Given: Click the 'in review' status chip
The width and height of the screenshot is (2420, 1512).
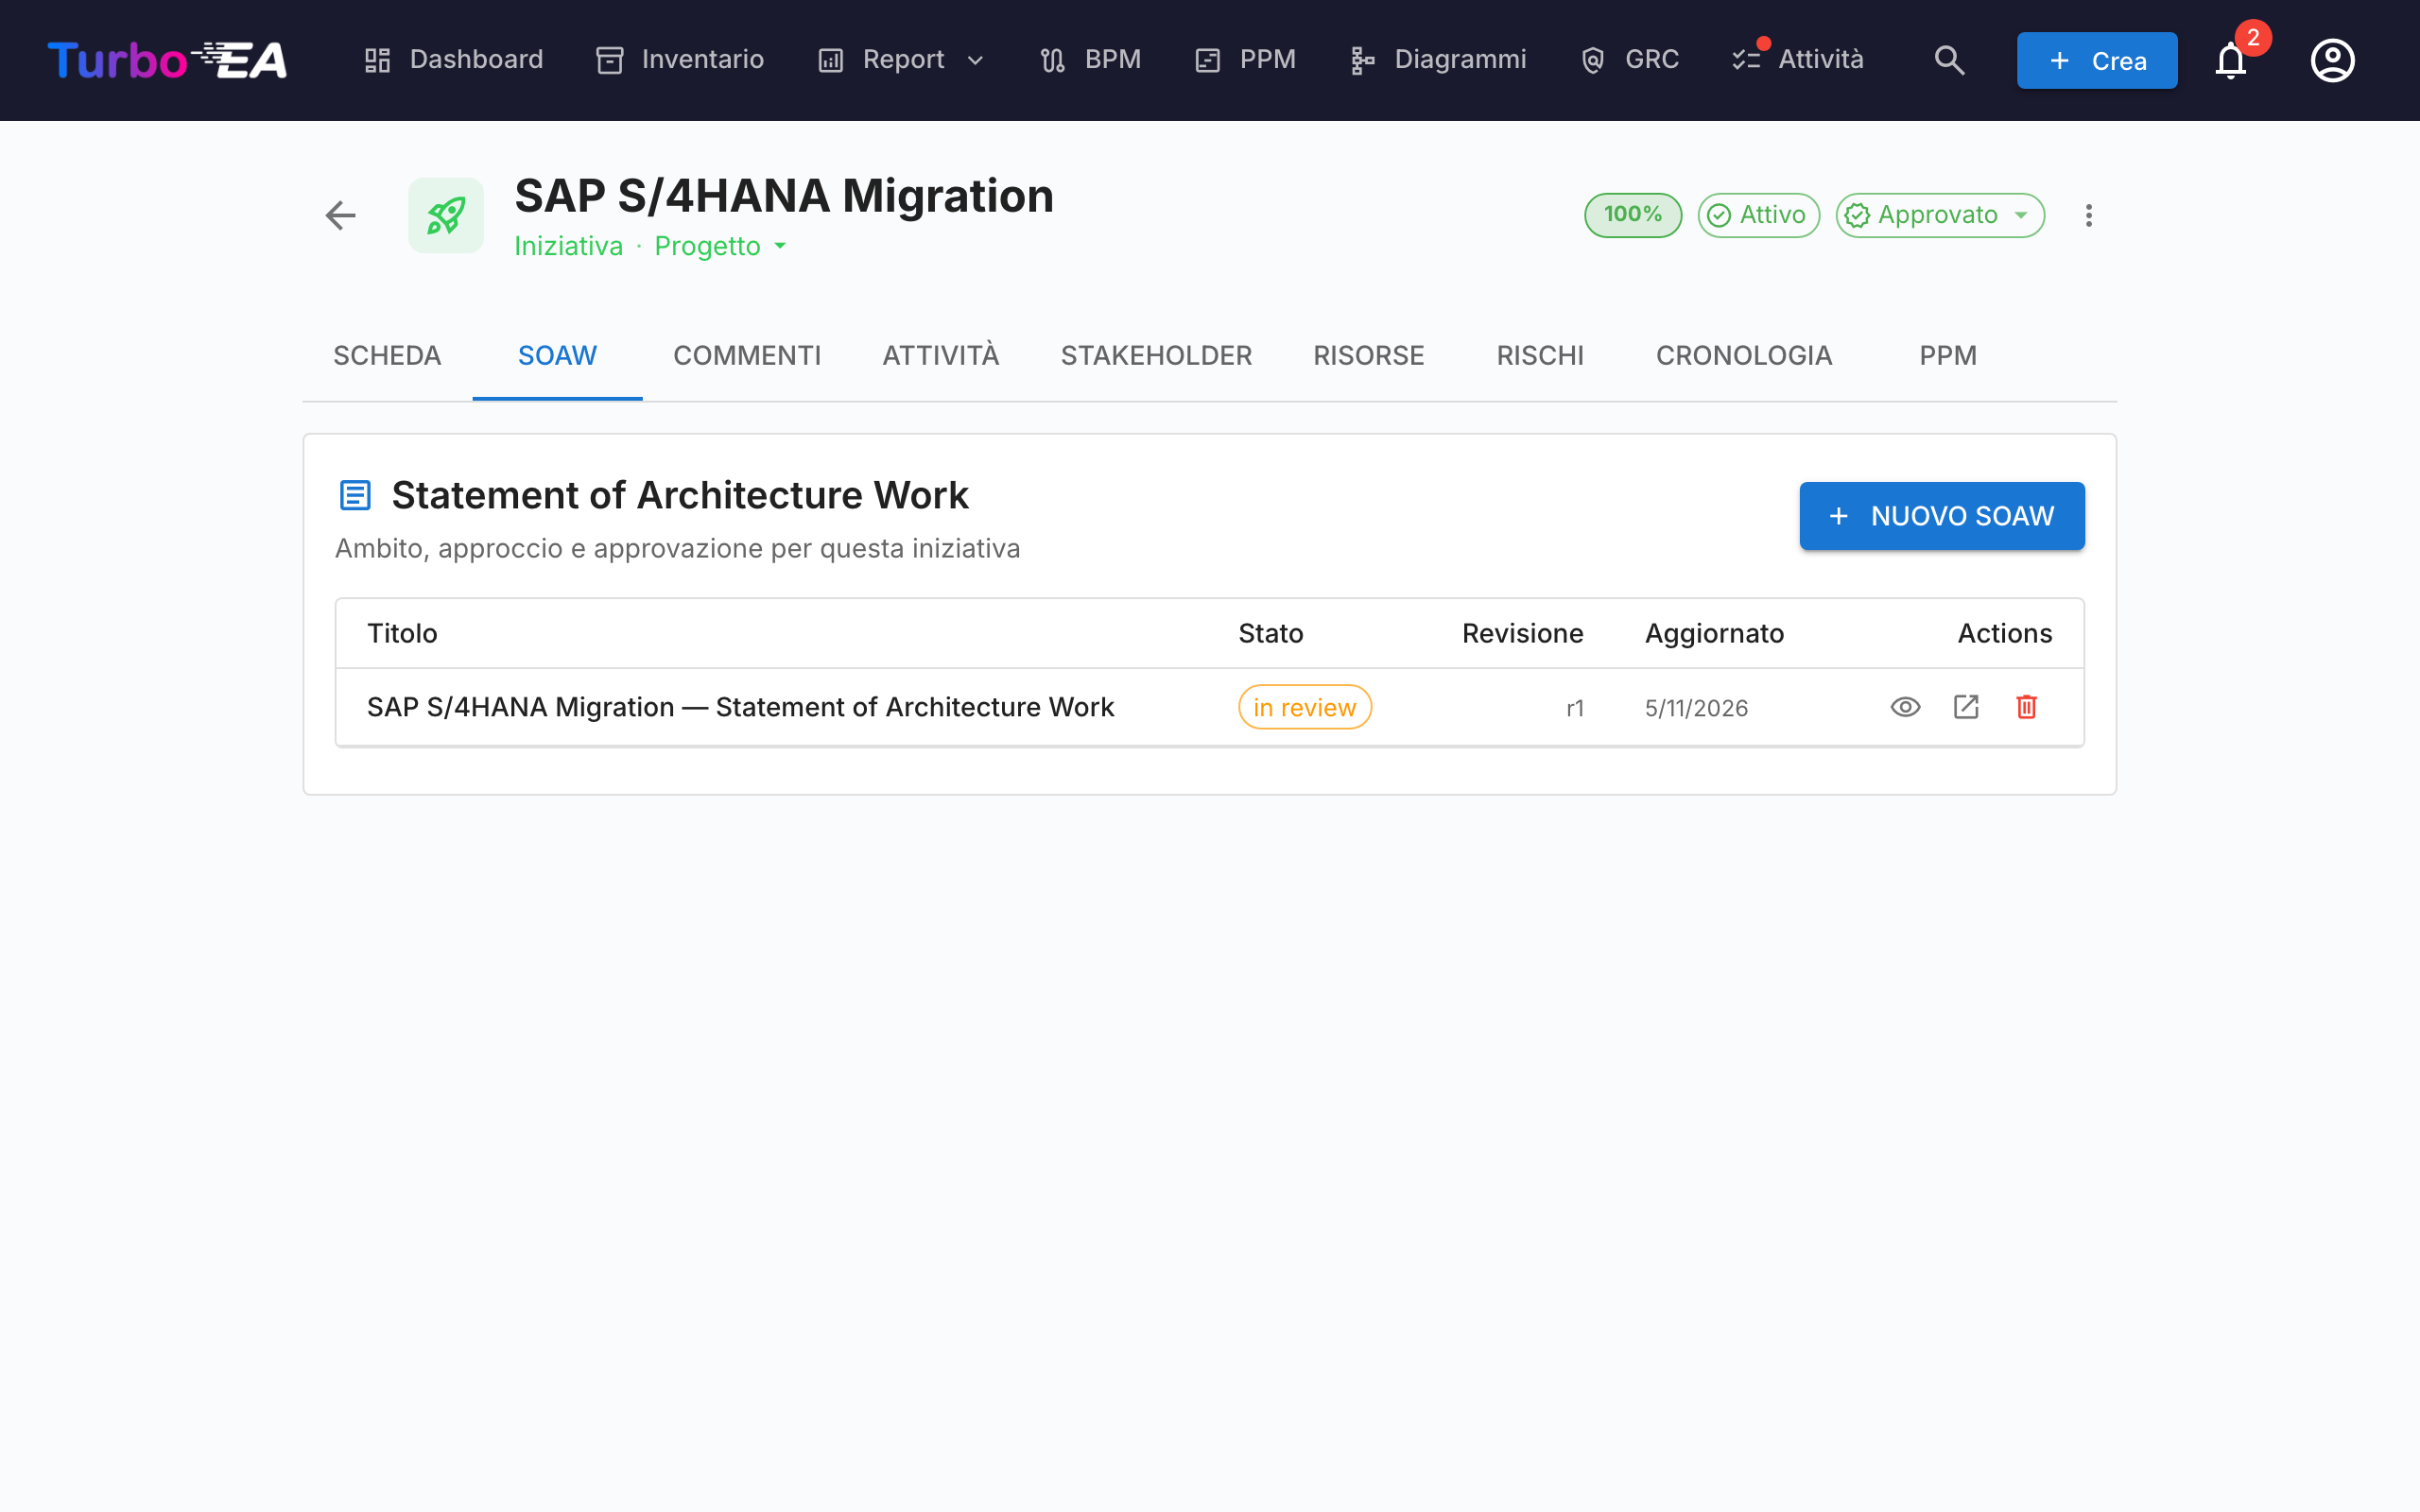Looking at the screenshot, I should pyautogui.click(x=1304, y=707).
